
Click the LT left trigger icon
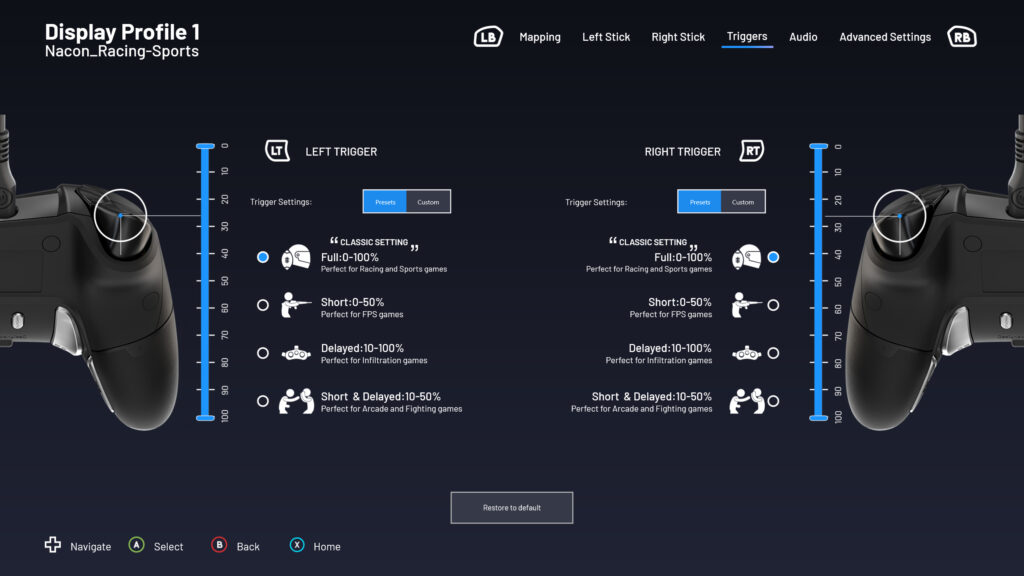coord(277,151)
